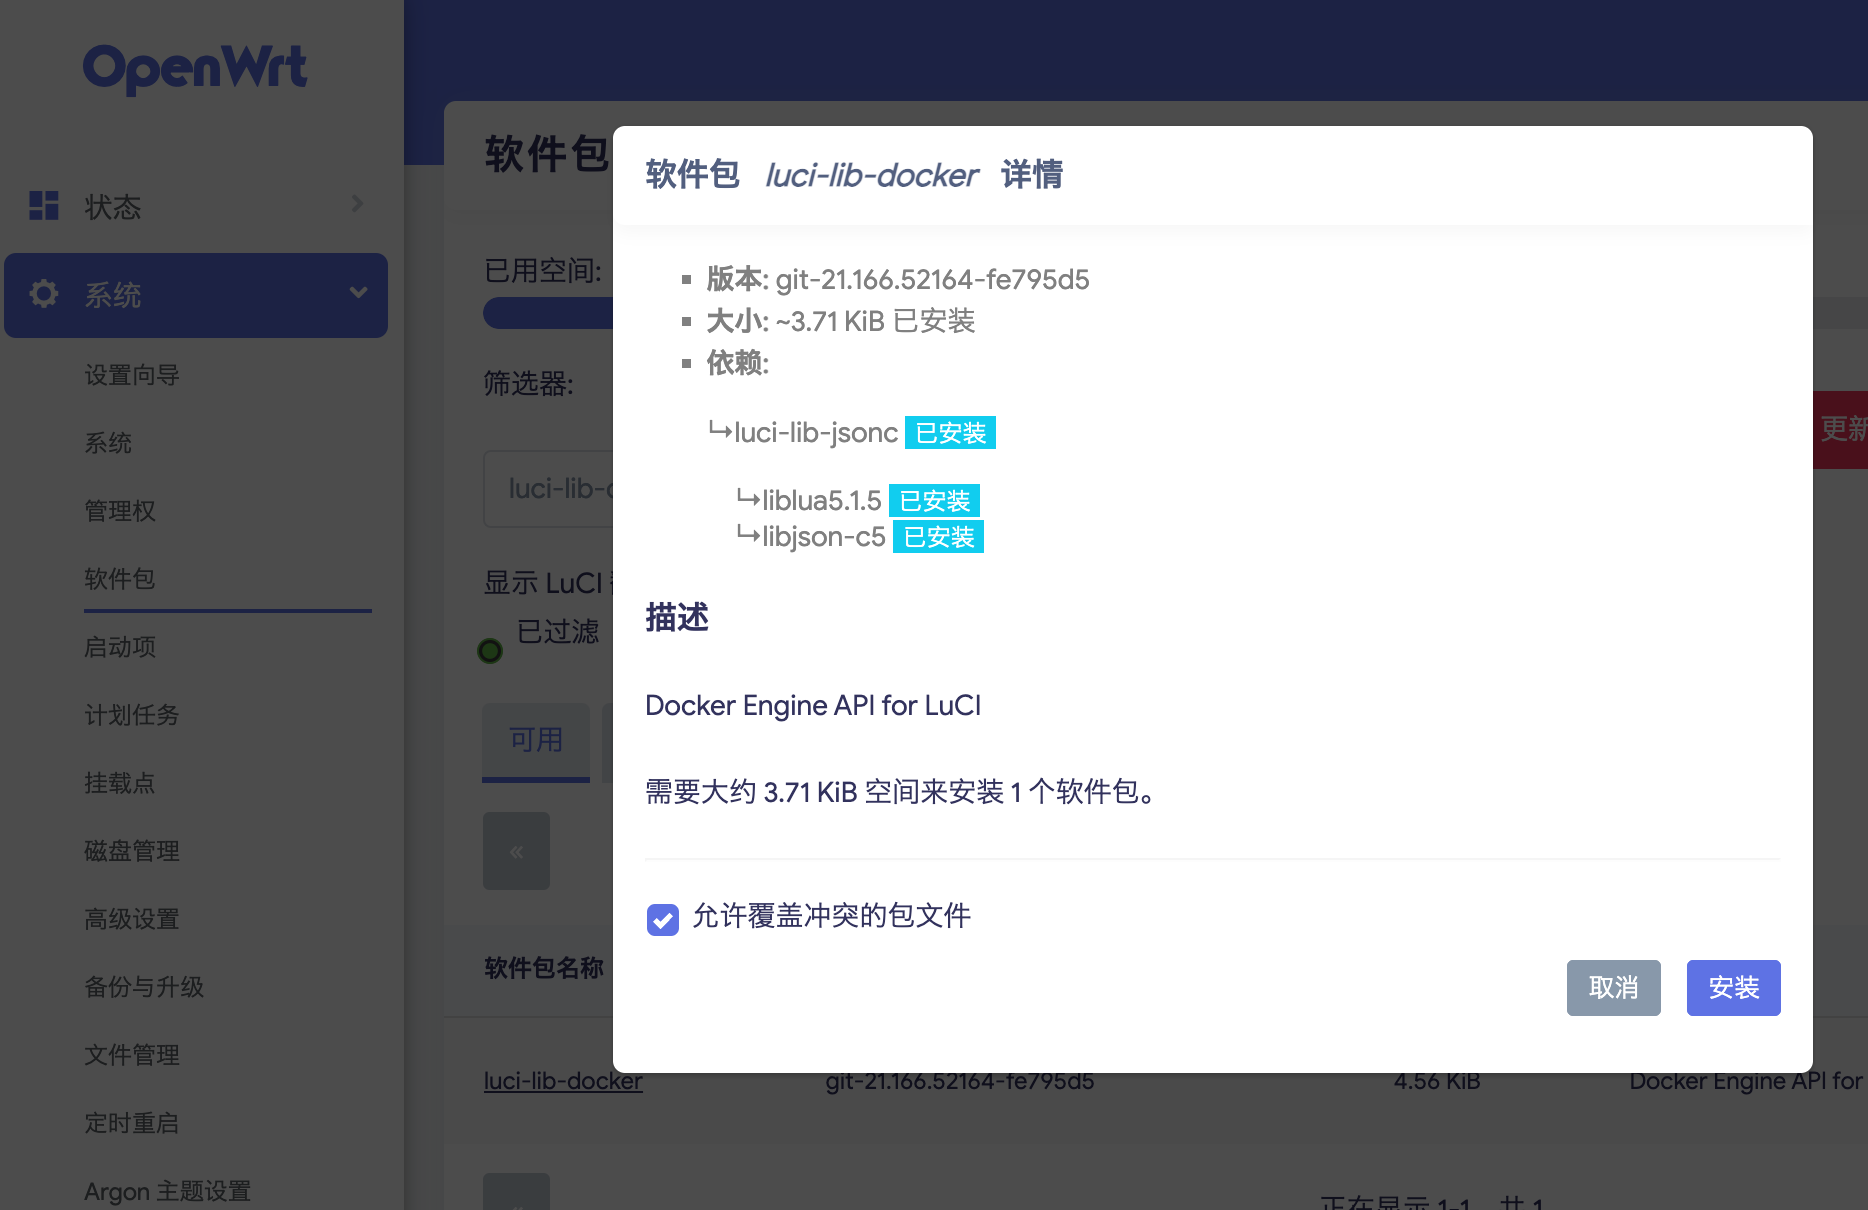Click the previous page « button

click(516, 851)
